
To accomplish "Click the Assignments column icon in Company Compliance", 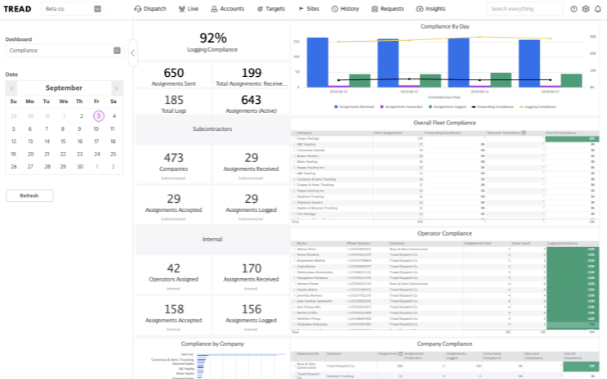I will point(401,353).
